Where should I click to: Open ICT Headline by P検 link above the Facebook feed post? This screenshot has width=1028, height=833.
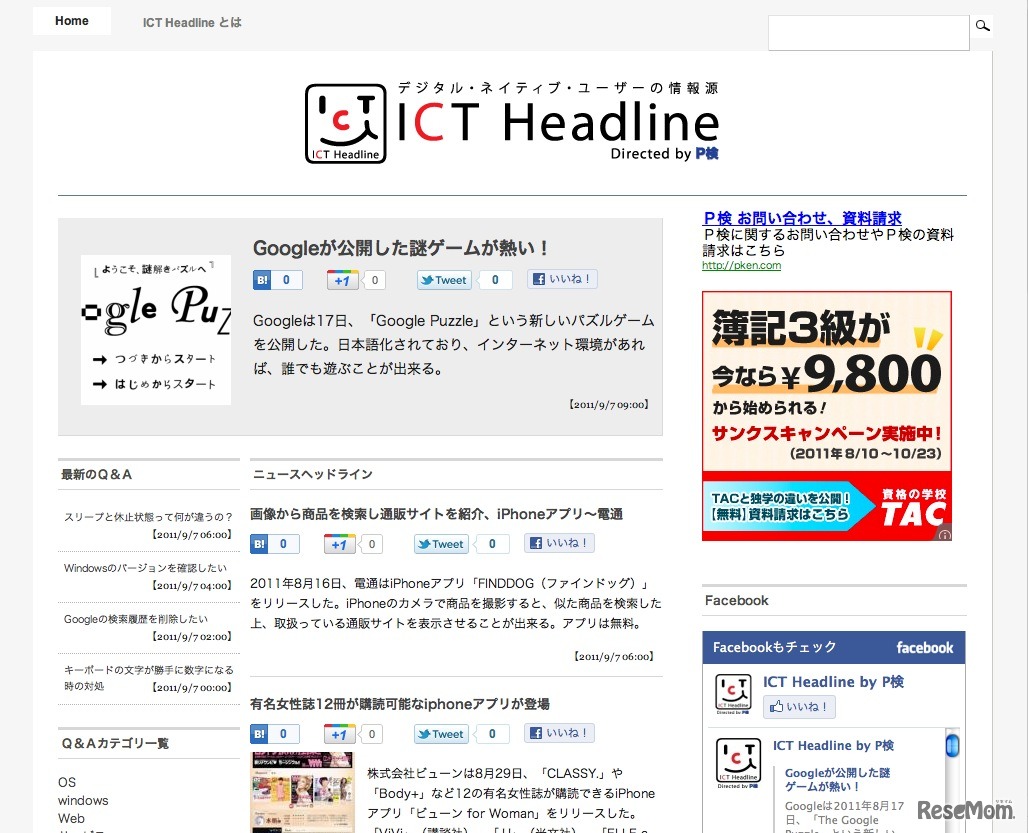point(833,745)
